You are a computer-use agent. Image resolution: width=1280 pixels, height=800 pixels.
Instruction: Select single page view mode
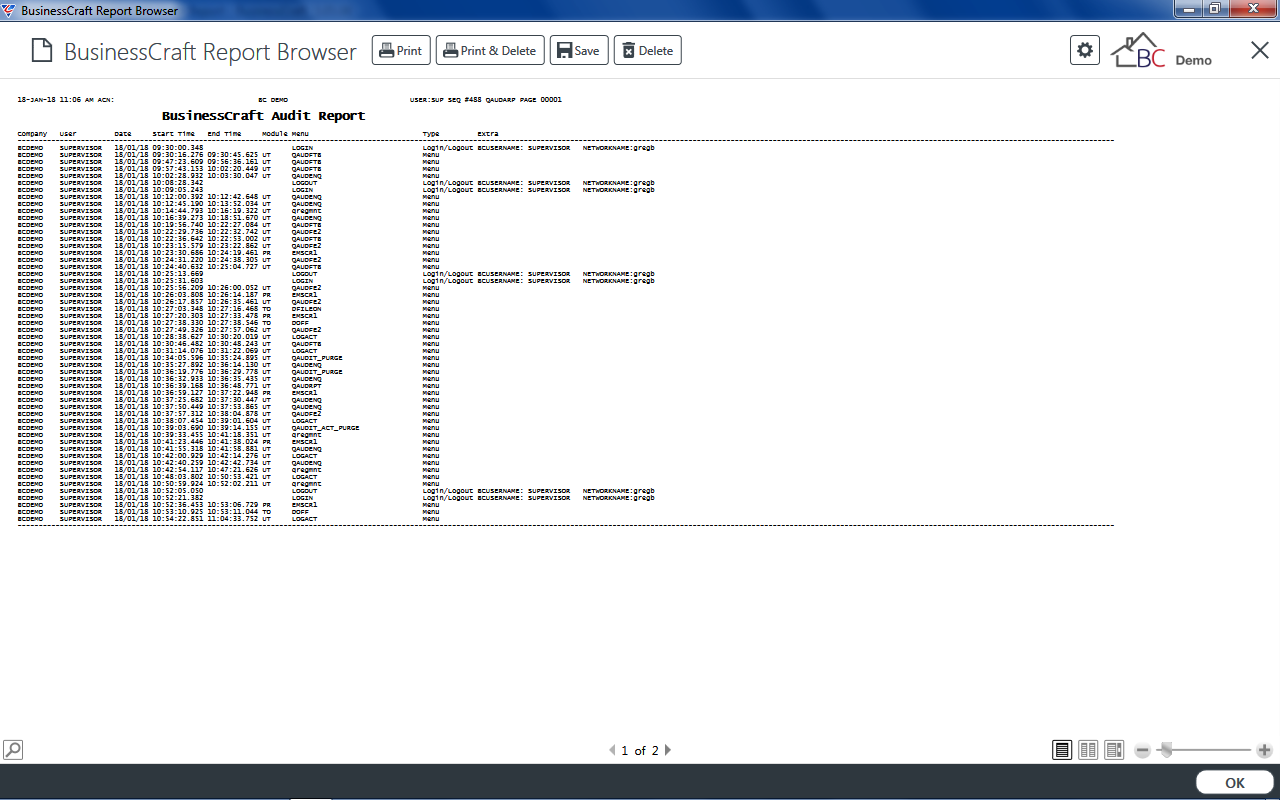pyautogui.click(x=1062, y=750)
